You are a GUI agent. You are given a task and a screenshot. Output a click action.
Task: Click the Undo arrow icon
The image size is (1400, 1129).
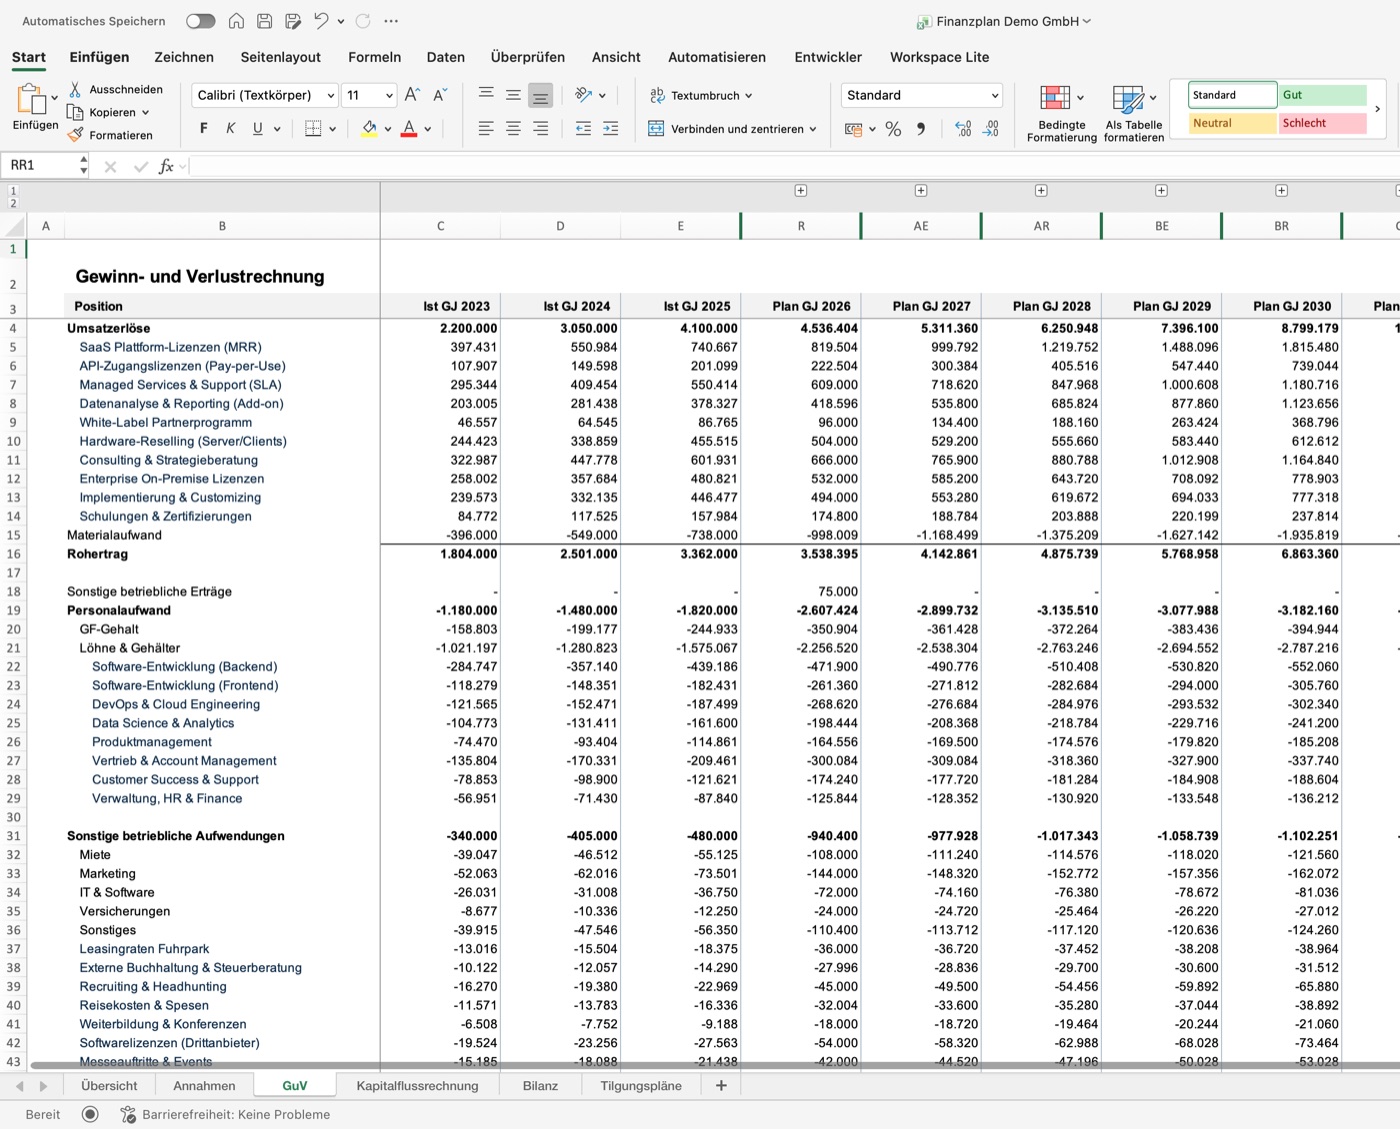[320, 21]
